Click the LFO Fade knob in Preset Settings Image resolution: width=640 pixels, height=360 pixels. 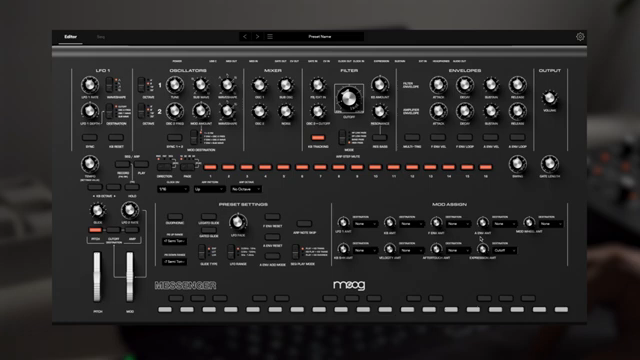[238, 222]
